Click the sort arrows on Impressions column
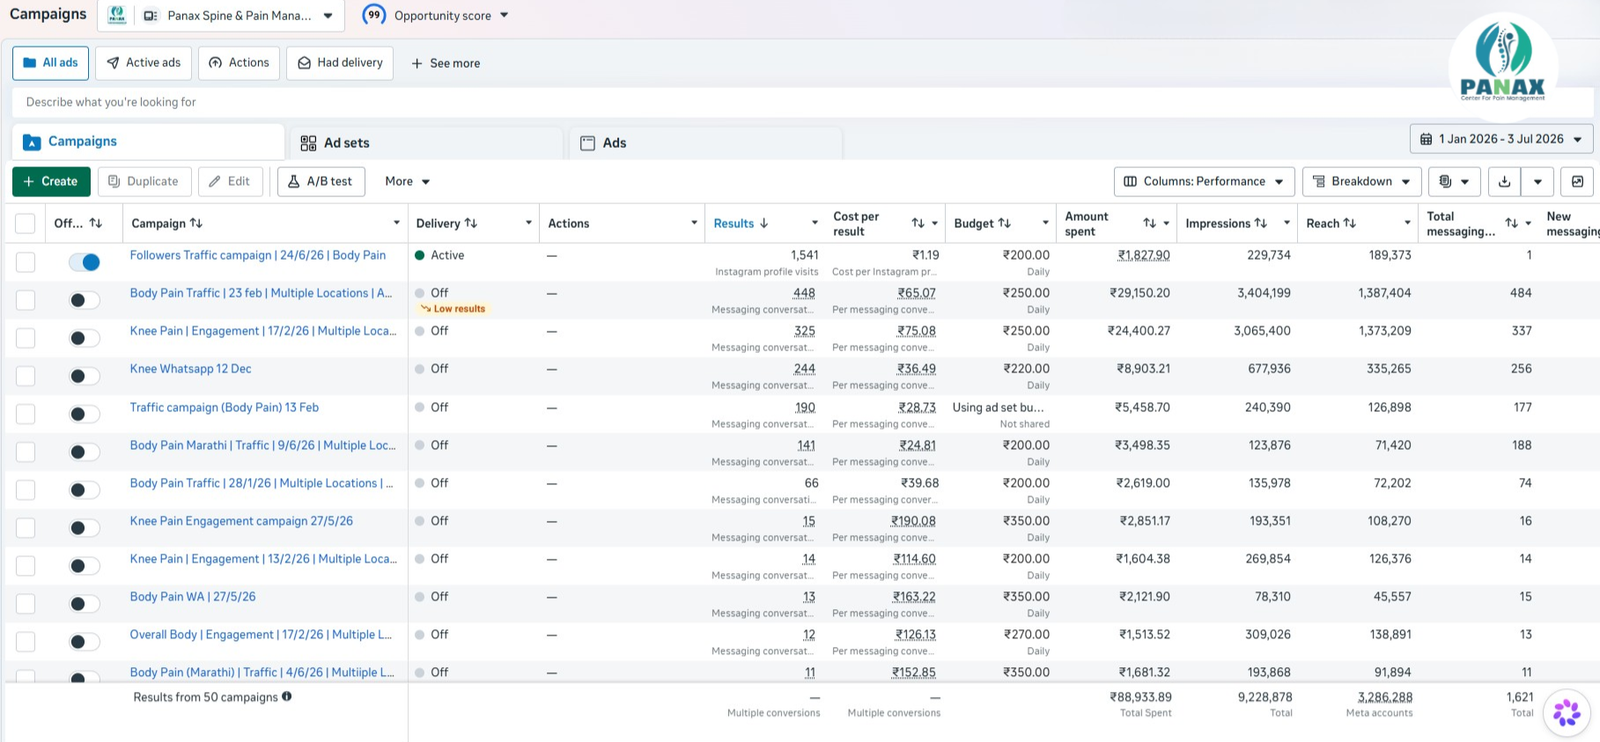Screen dimensions: 1600x742 pos(1261,223)
